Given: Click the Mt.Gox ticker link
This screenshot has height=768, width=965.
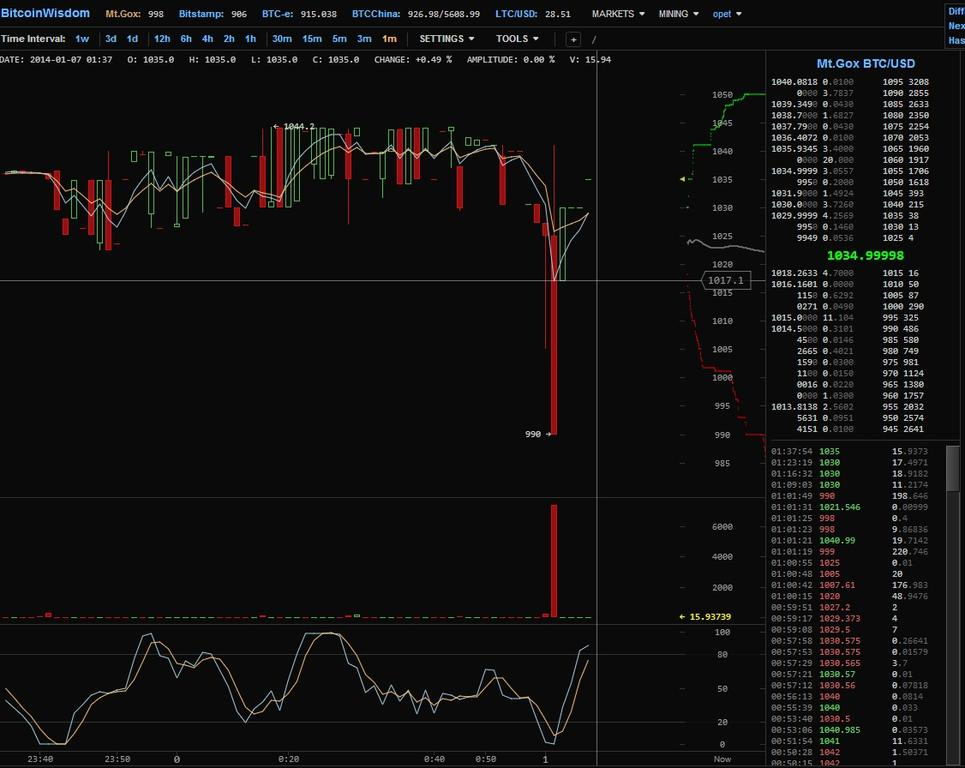Looking at the screenshot, I should 123,14.
